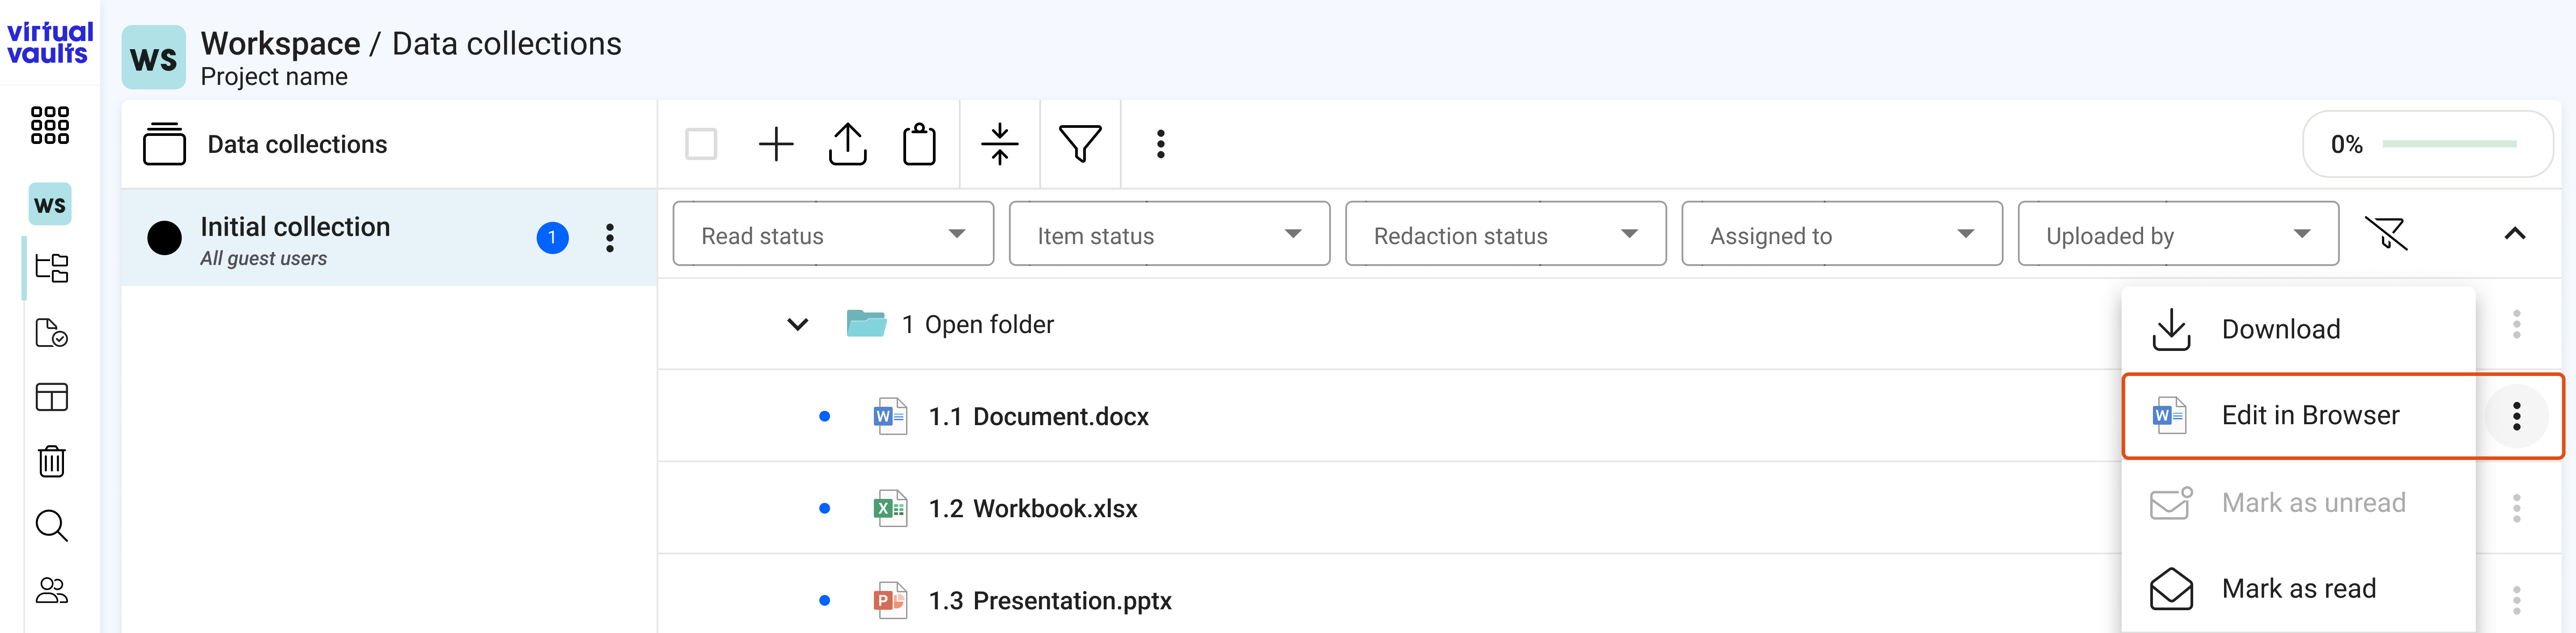
Task: Click three-dot menu for Document.docx row
Action: [x=2517, y=417]
